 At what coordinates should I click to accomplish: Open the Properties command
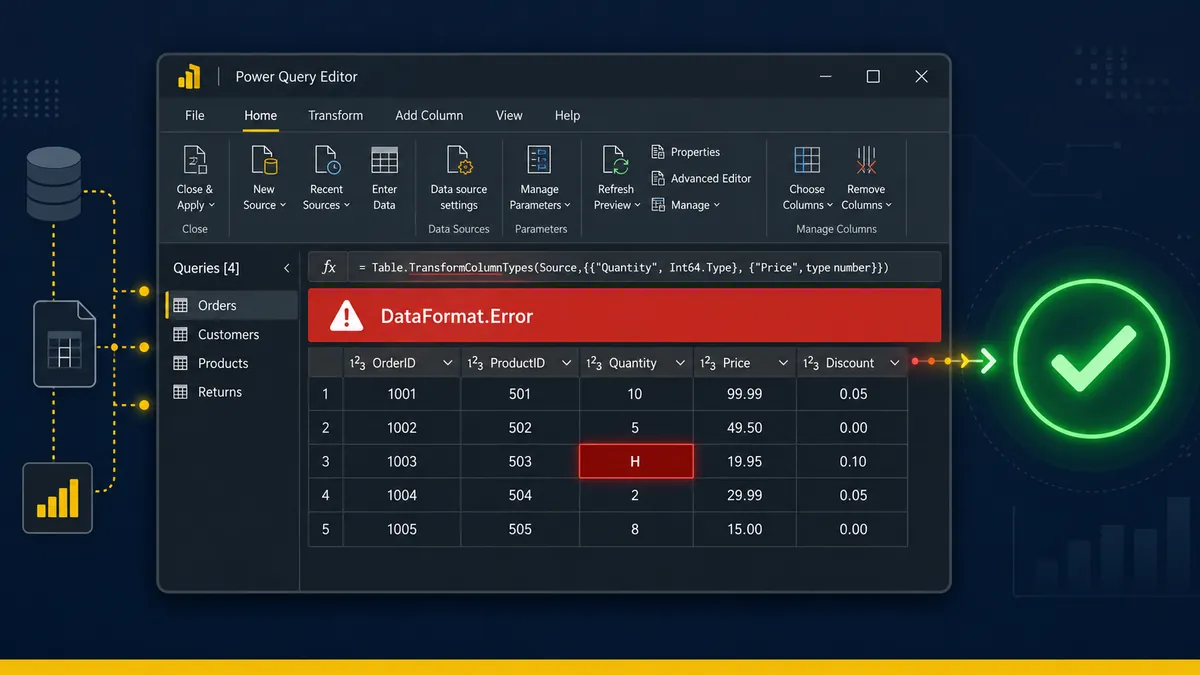pos(686,152)
